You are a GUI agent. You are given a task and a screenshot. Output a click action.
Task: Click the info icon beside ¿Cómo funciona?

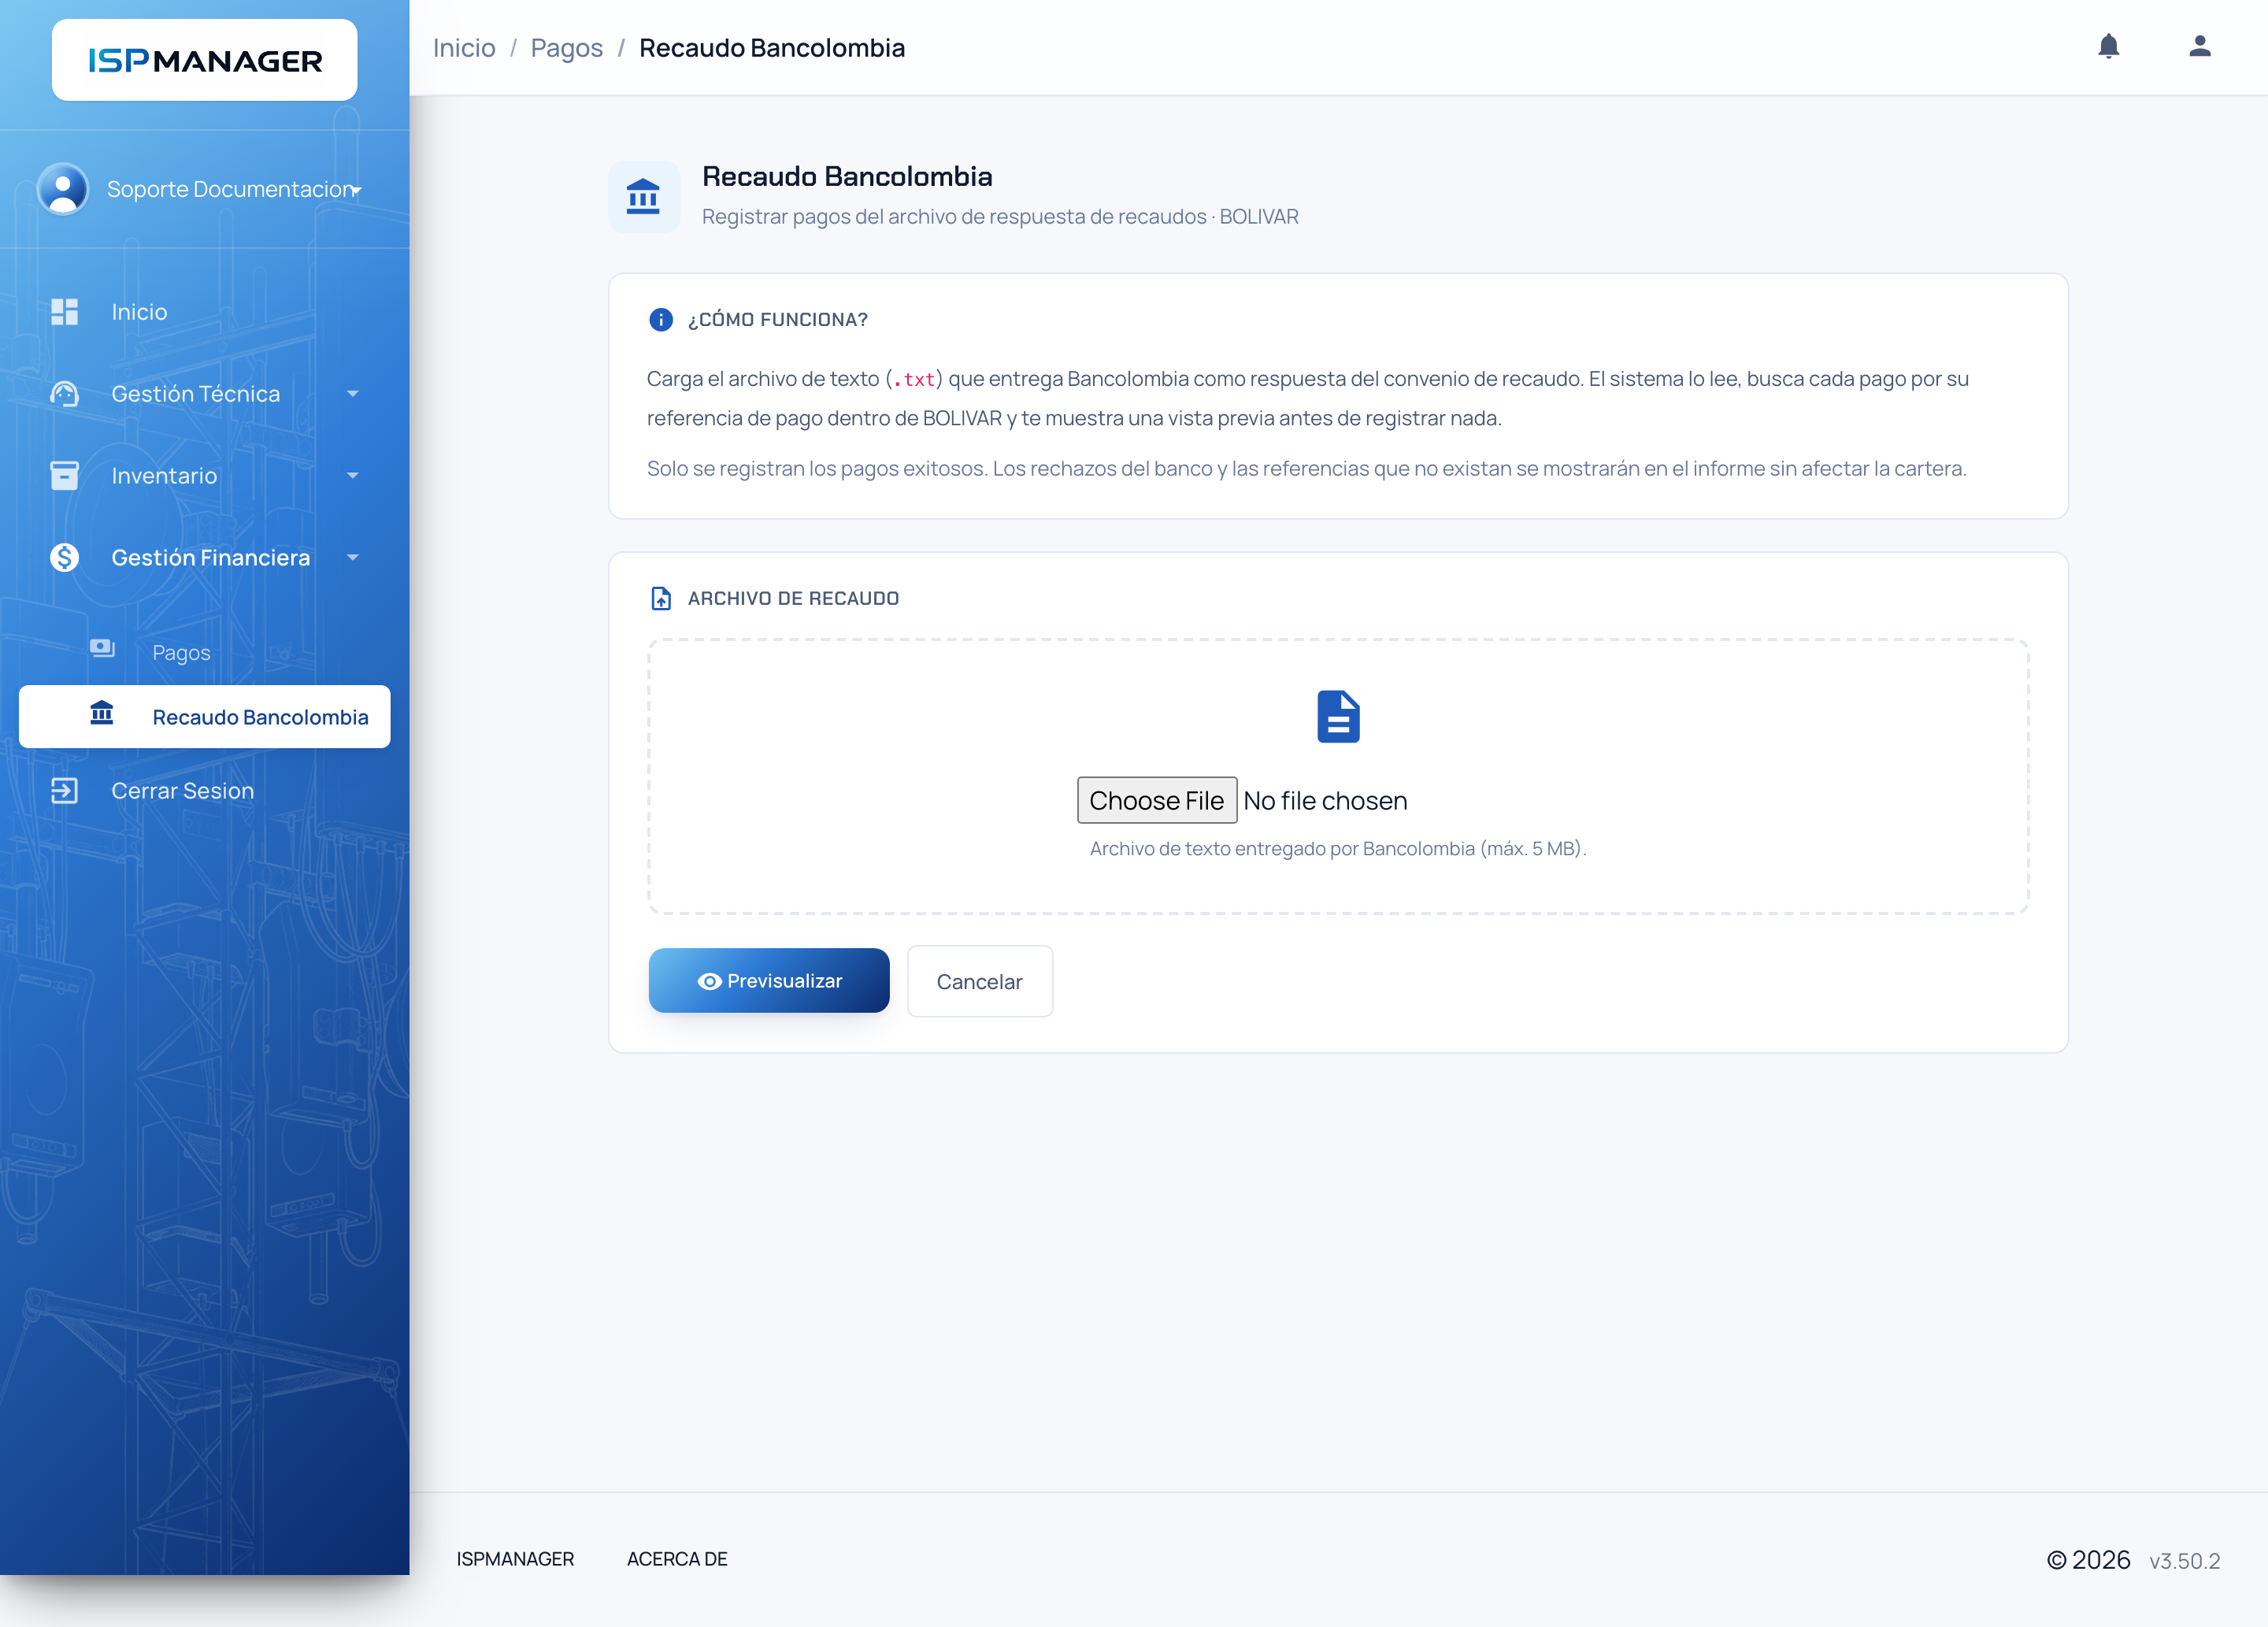(661, 319)
